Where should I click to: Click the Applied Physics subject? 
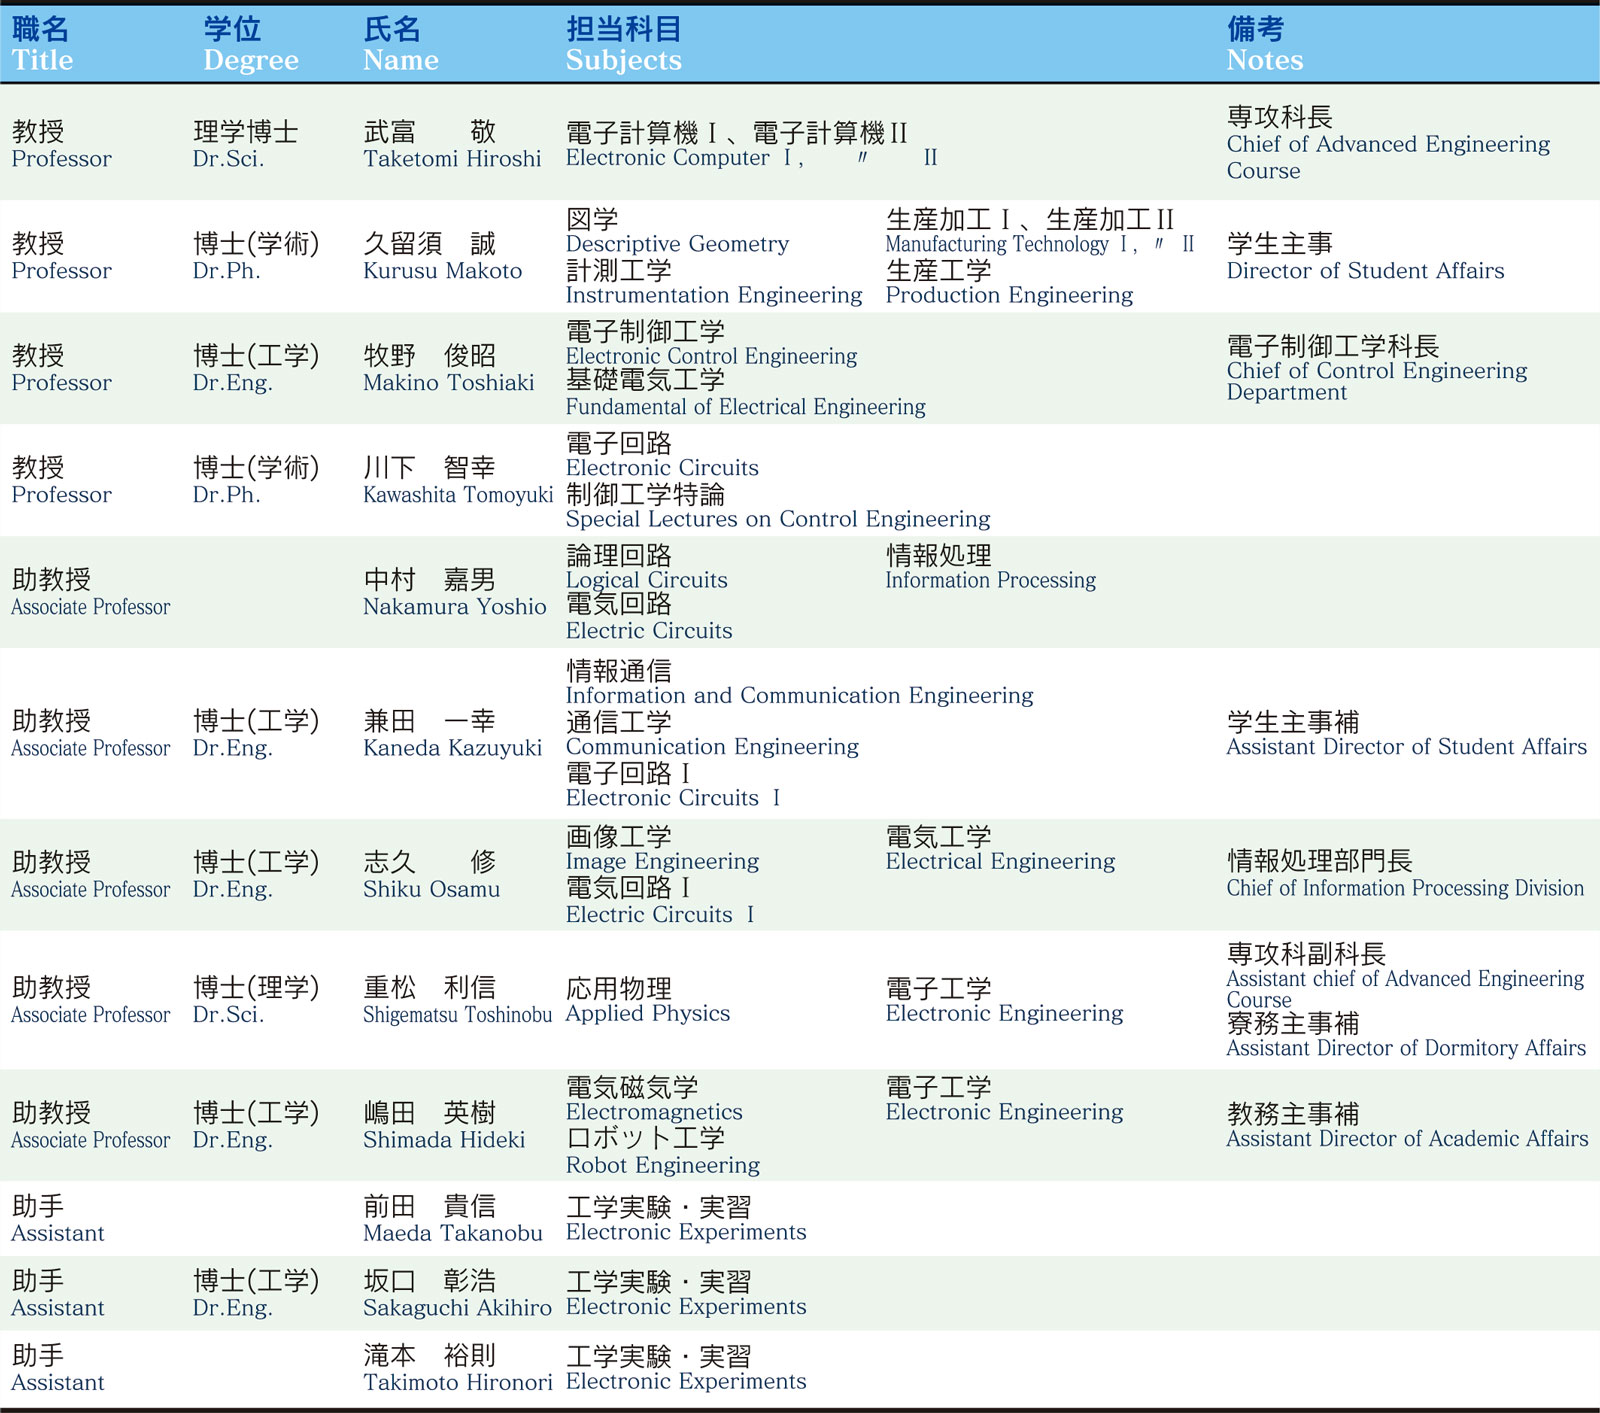(x=648, y=1014)
